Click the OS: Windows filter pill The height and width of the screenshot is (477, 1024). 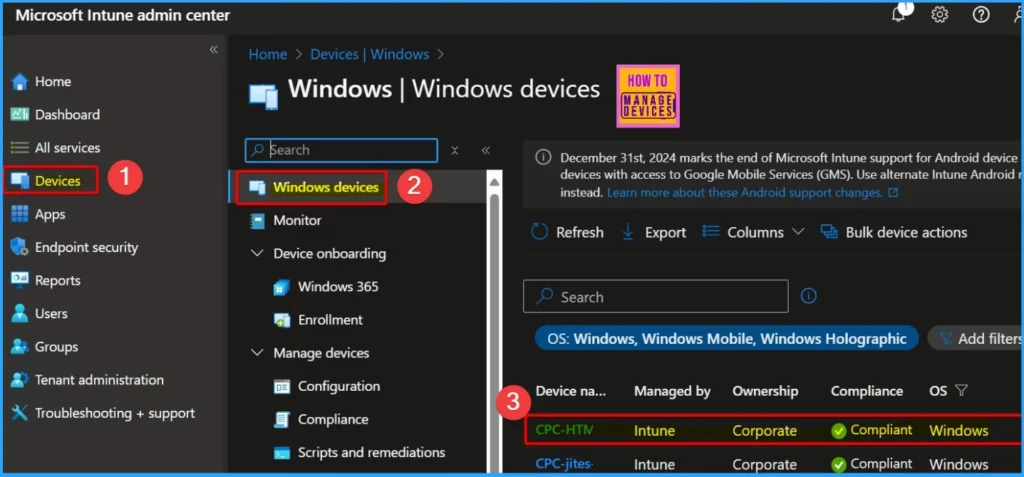click(726, 338)
